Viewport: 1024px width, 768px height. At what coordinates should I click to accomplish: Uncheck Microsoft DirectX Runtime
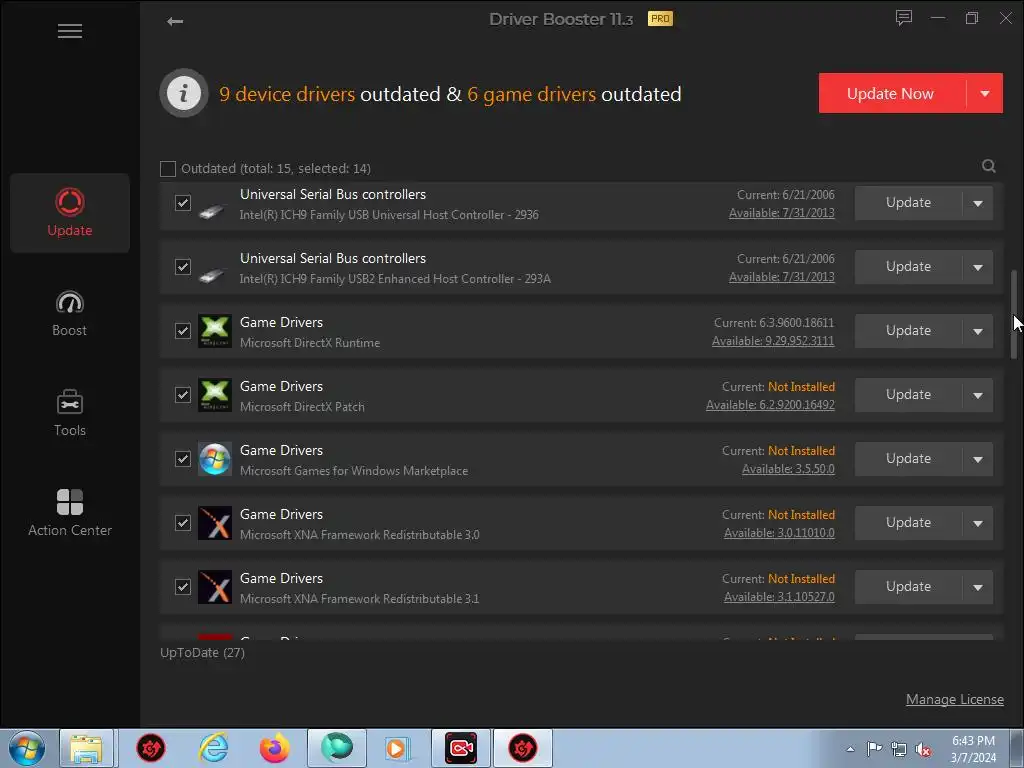pos(183,331)
